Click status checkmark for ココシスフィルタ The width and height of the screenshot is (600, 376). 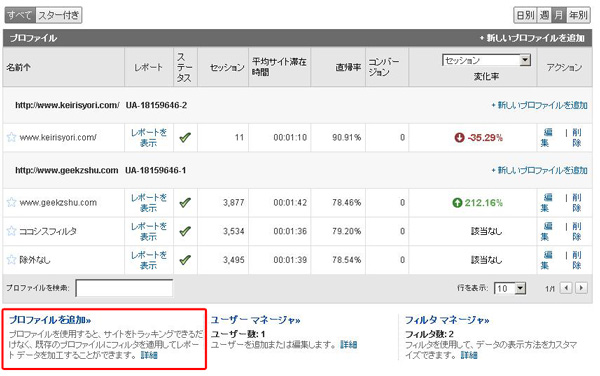coord(185,231)
